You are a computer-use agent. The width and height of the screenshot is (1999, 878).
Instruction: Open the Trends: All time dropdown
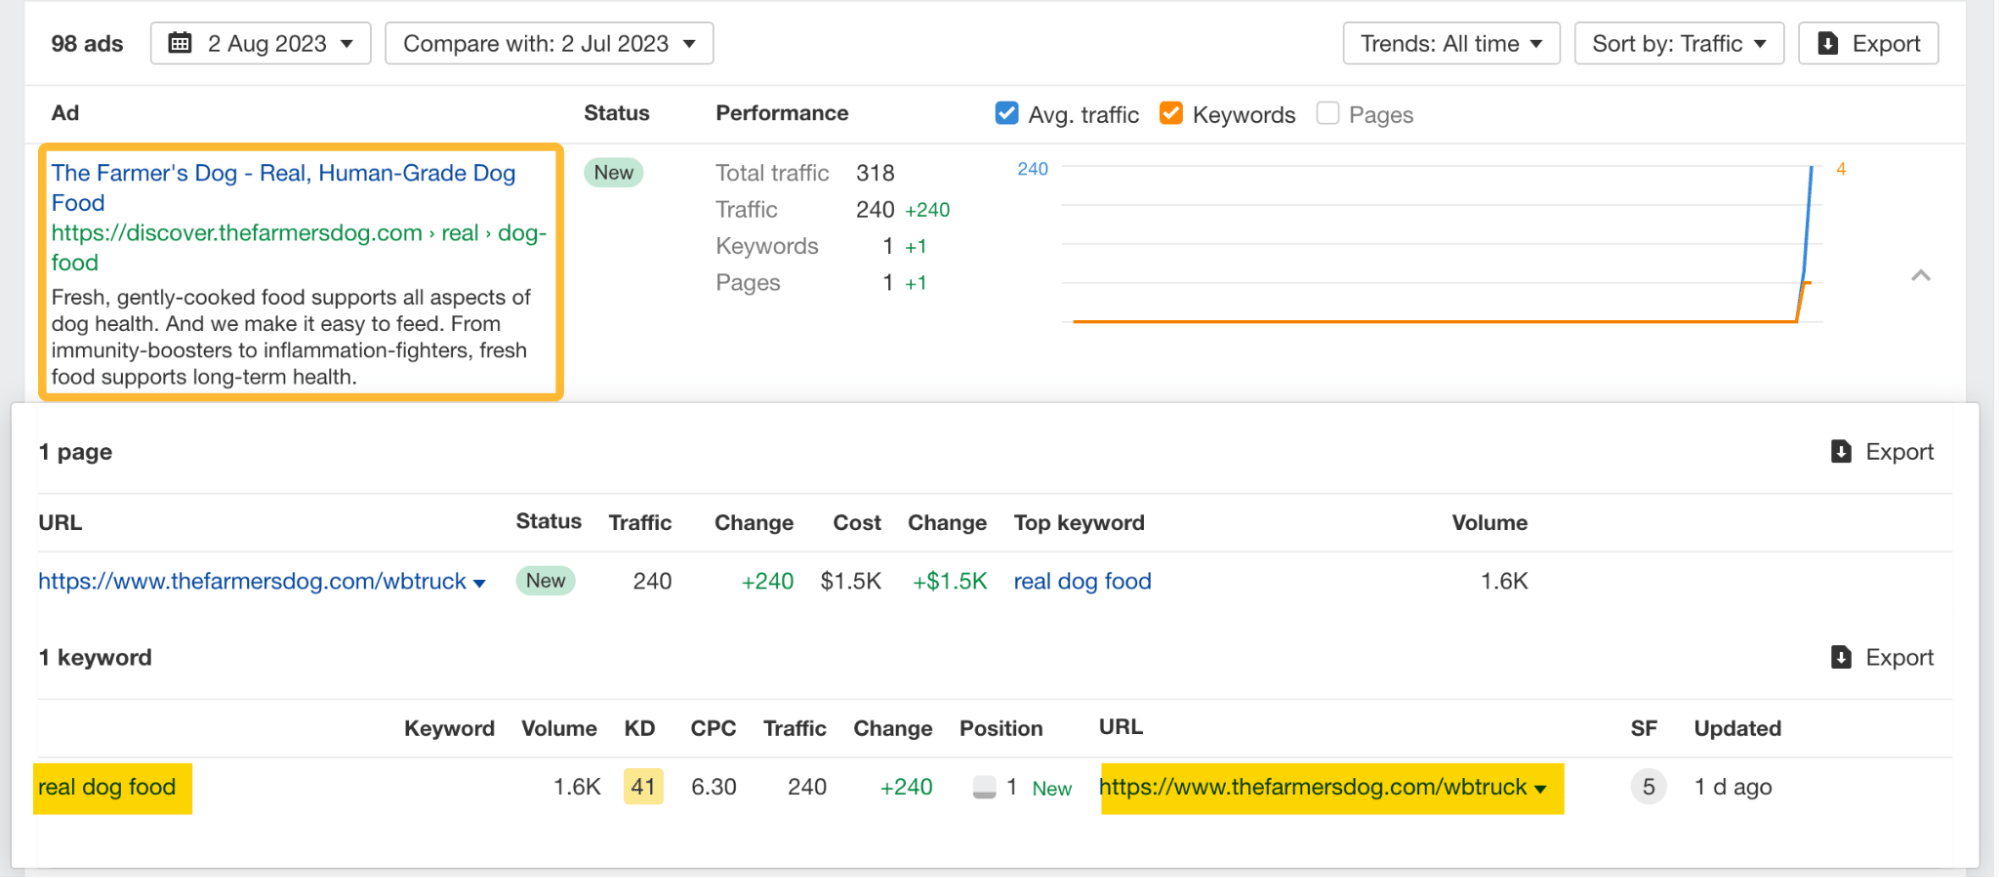(x=1451, y=44)
